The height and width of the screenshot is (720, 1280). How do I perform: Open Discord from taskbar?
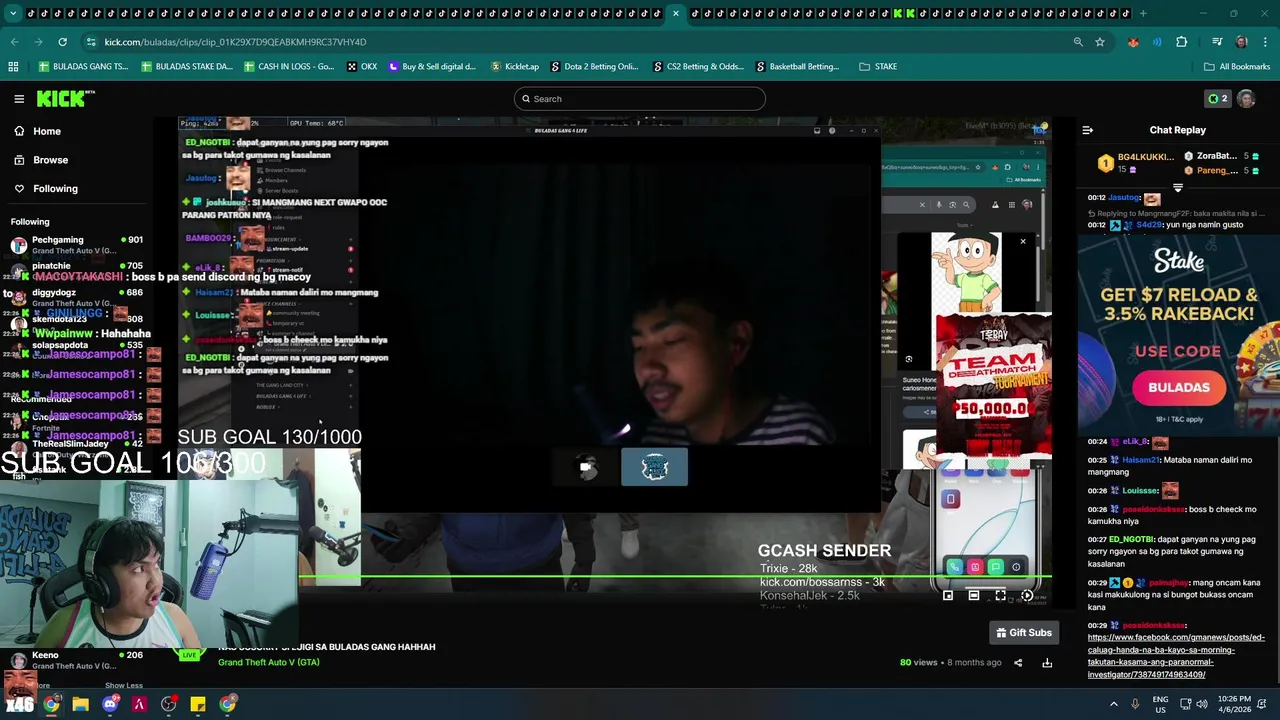coord(110,704)
